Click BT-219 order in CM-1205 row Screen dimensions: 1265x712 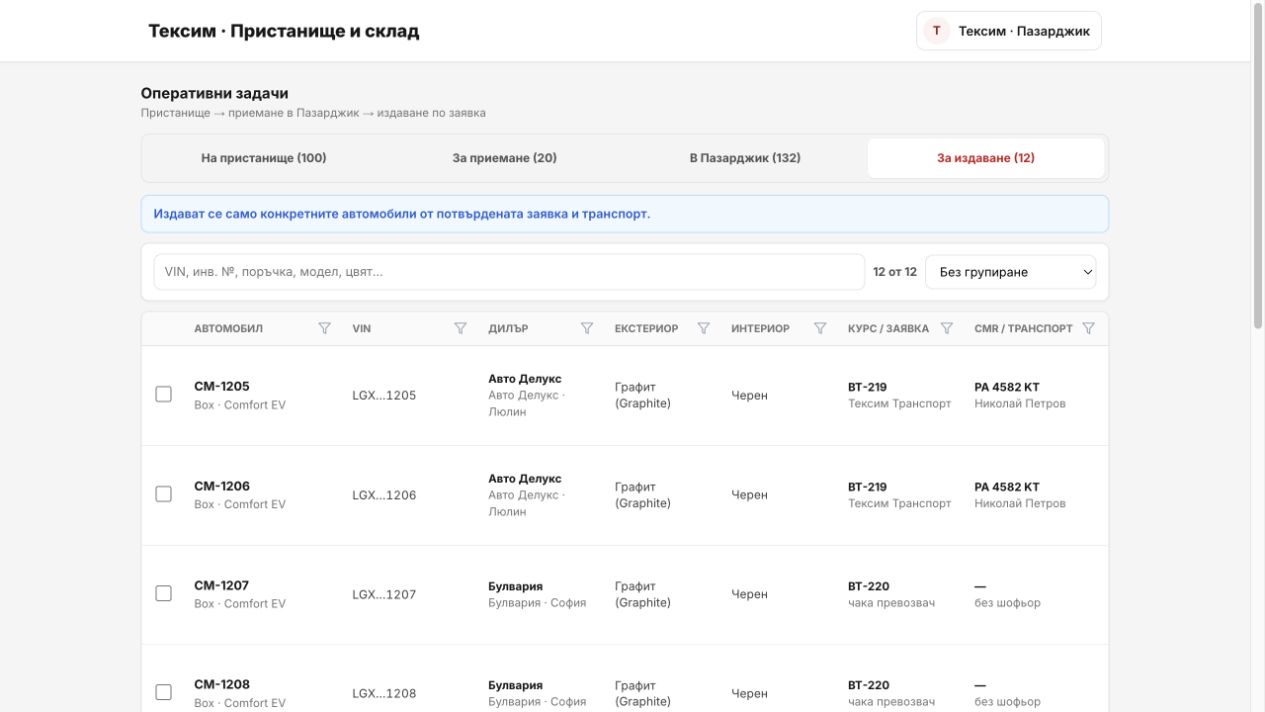(x=867, y=387)
